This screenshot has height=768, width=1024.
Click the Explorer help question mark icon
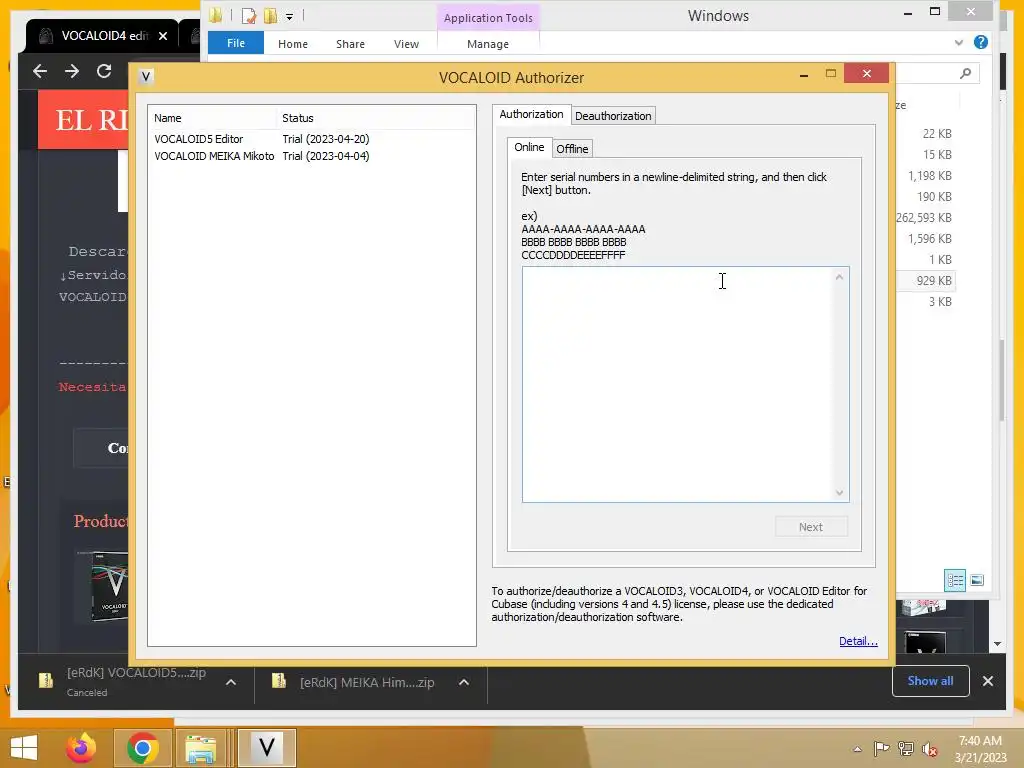[x=980, y=42]
